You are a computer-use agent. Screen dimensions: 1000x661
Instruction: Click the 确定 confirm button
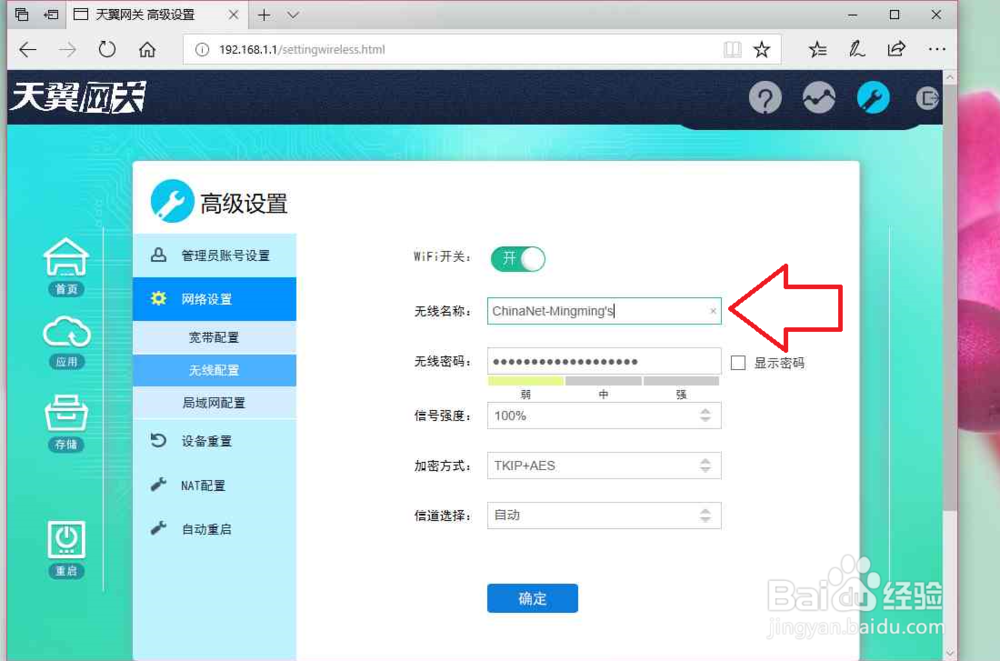click(532, 598)
